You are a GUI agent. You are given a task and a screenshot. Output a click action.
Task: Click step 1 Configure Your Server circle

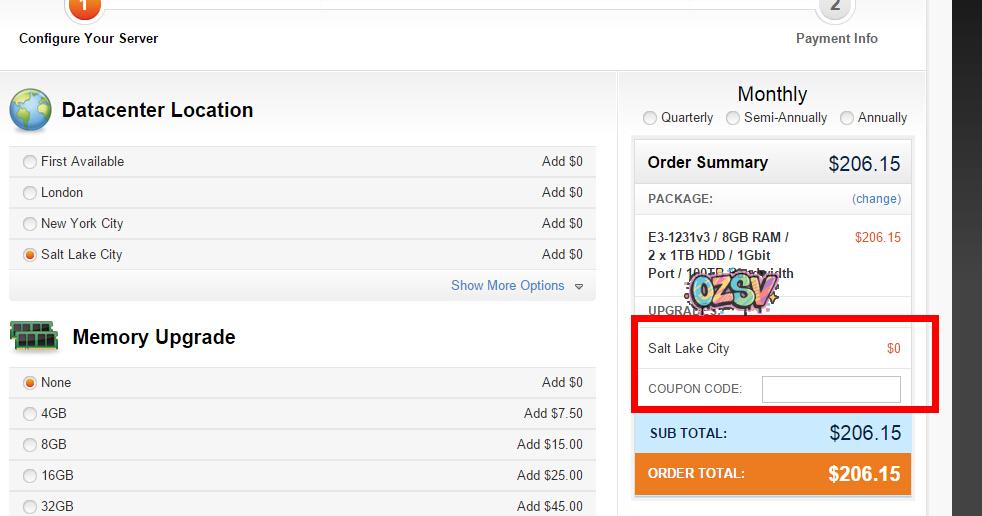[84, 8]
